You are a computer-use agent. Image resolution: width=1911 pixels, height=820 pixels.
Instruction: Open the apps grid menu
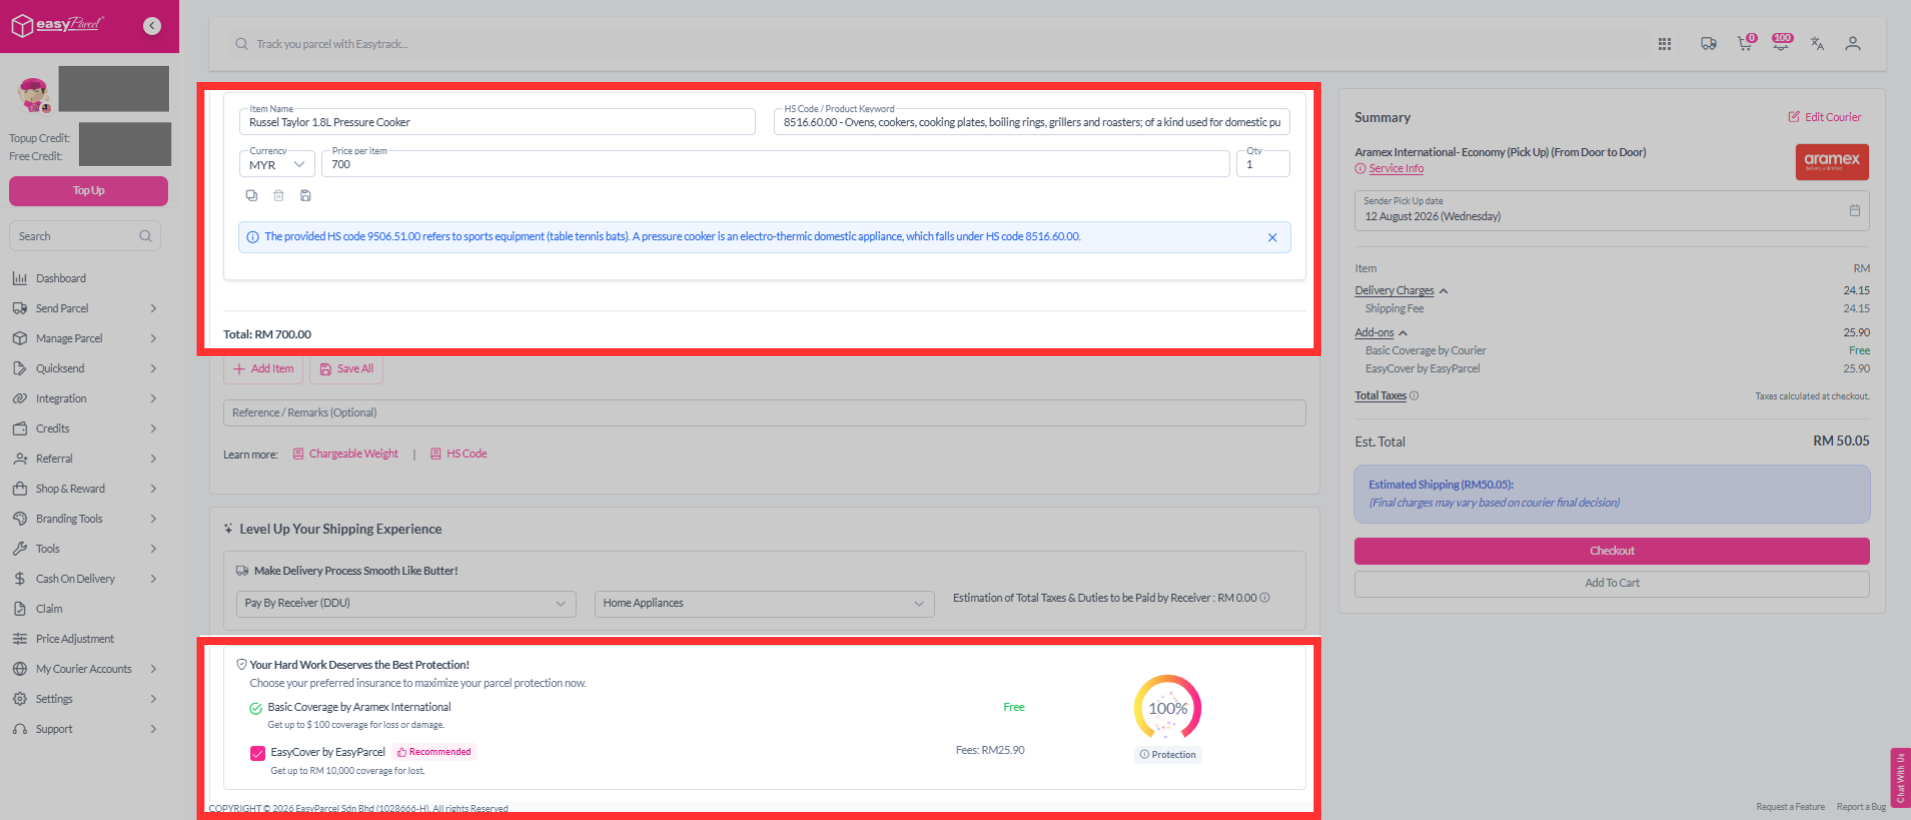pyautogui.click(x=1665, y=44)
